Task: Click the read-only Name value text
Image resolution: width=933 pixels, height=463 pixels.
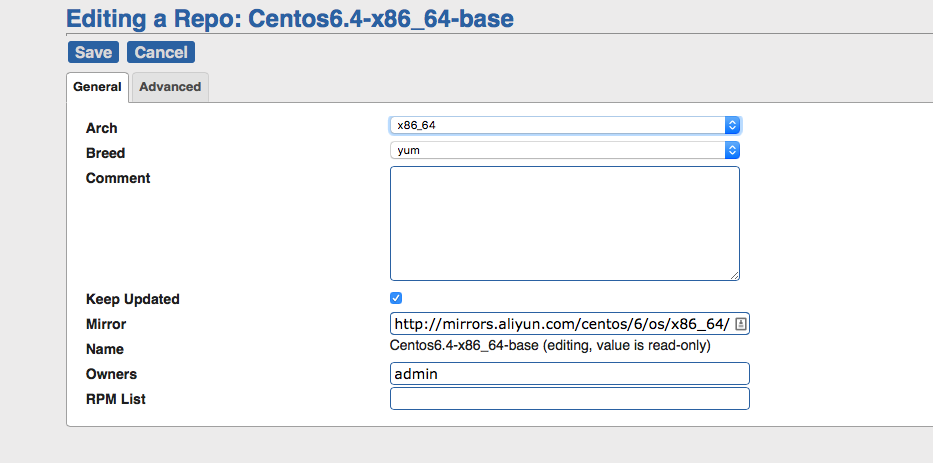Action: [549, 346]
